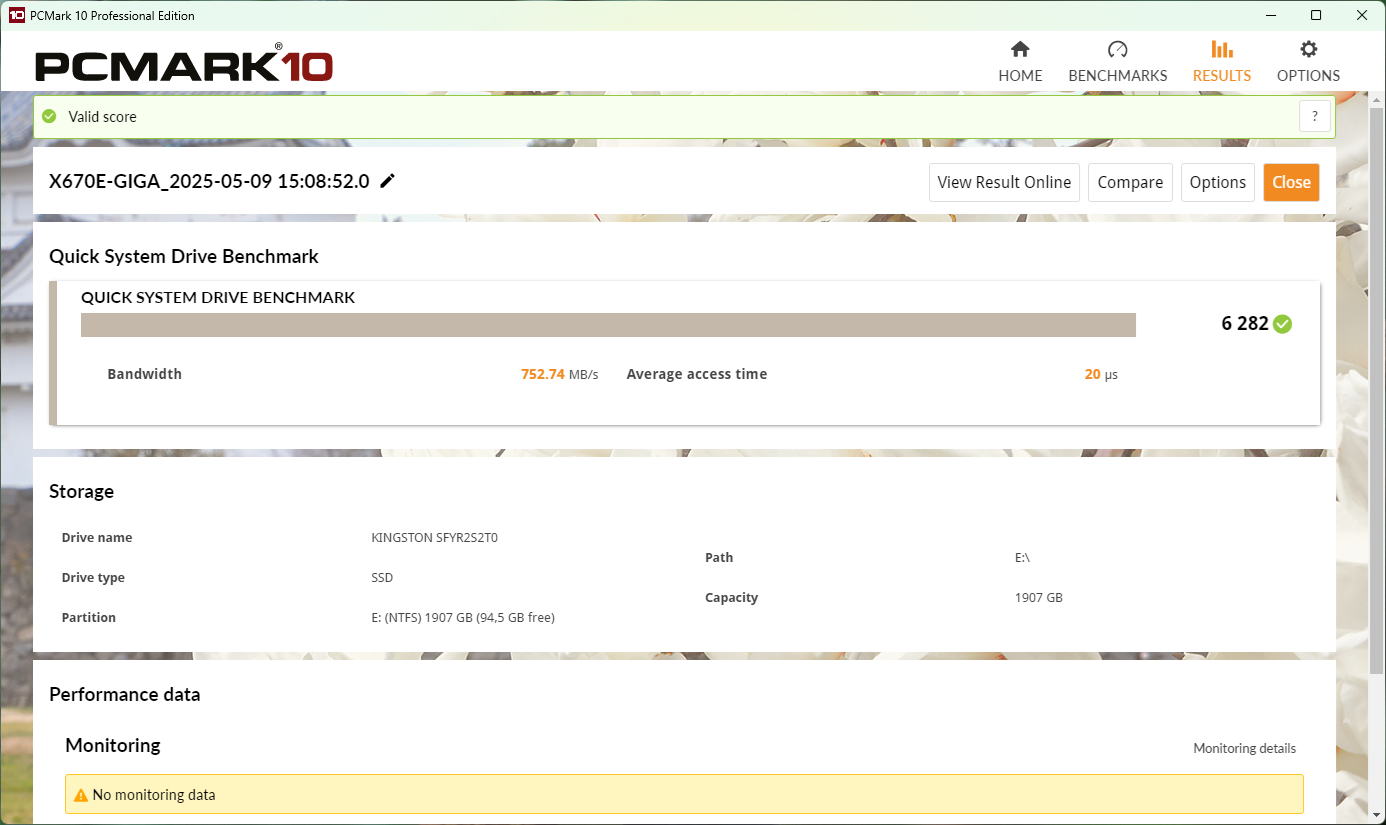Click the Monitoring subheading
The height and width of the screenshot is (825, 1386).
coord(113,746)
